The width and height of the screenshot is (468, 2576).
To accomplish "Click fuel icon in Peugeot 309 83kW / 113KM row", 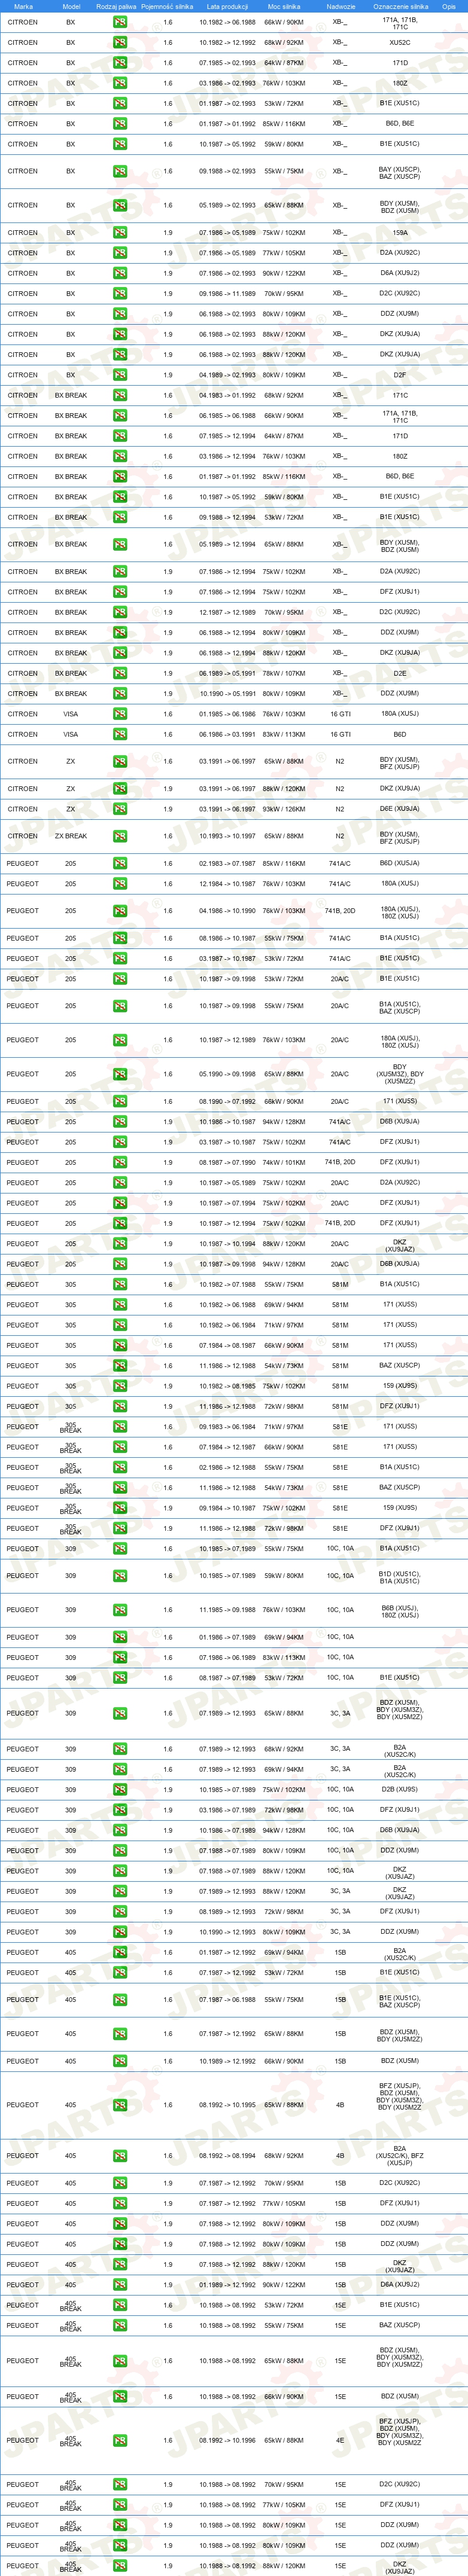I will click(x=120, y=1658).
